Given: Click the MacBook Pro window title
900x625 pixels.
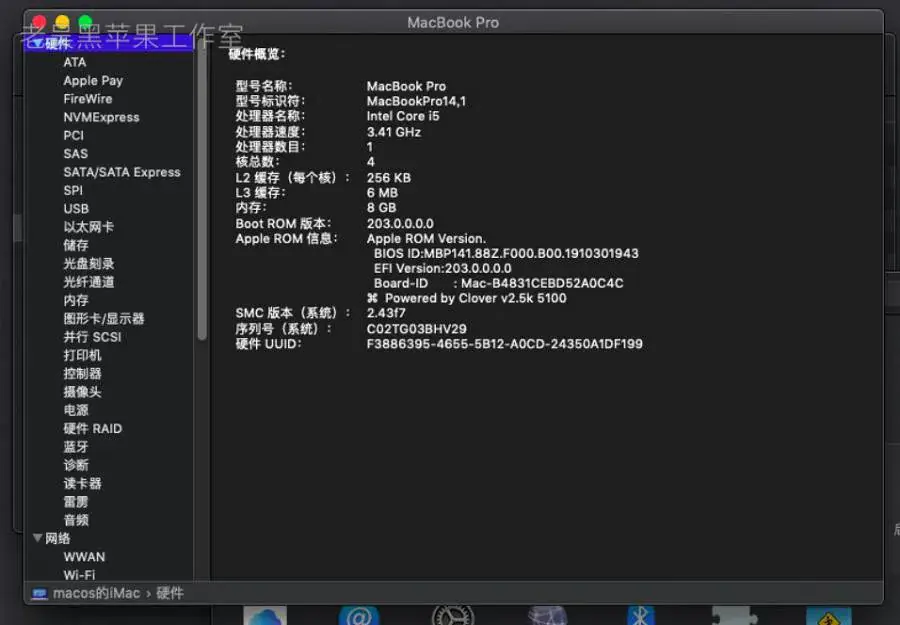Looking at the screenshot, I should [x=453, y=22].
